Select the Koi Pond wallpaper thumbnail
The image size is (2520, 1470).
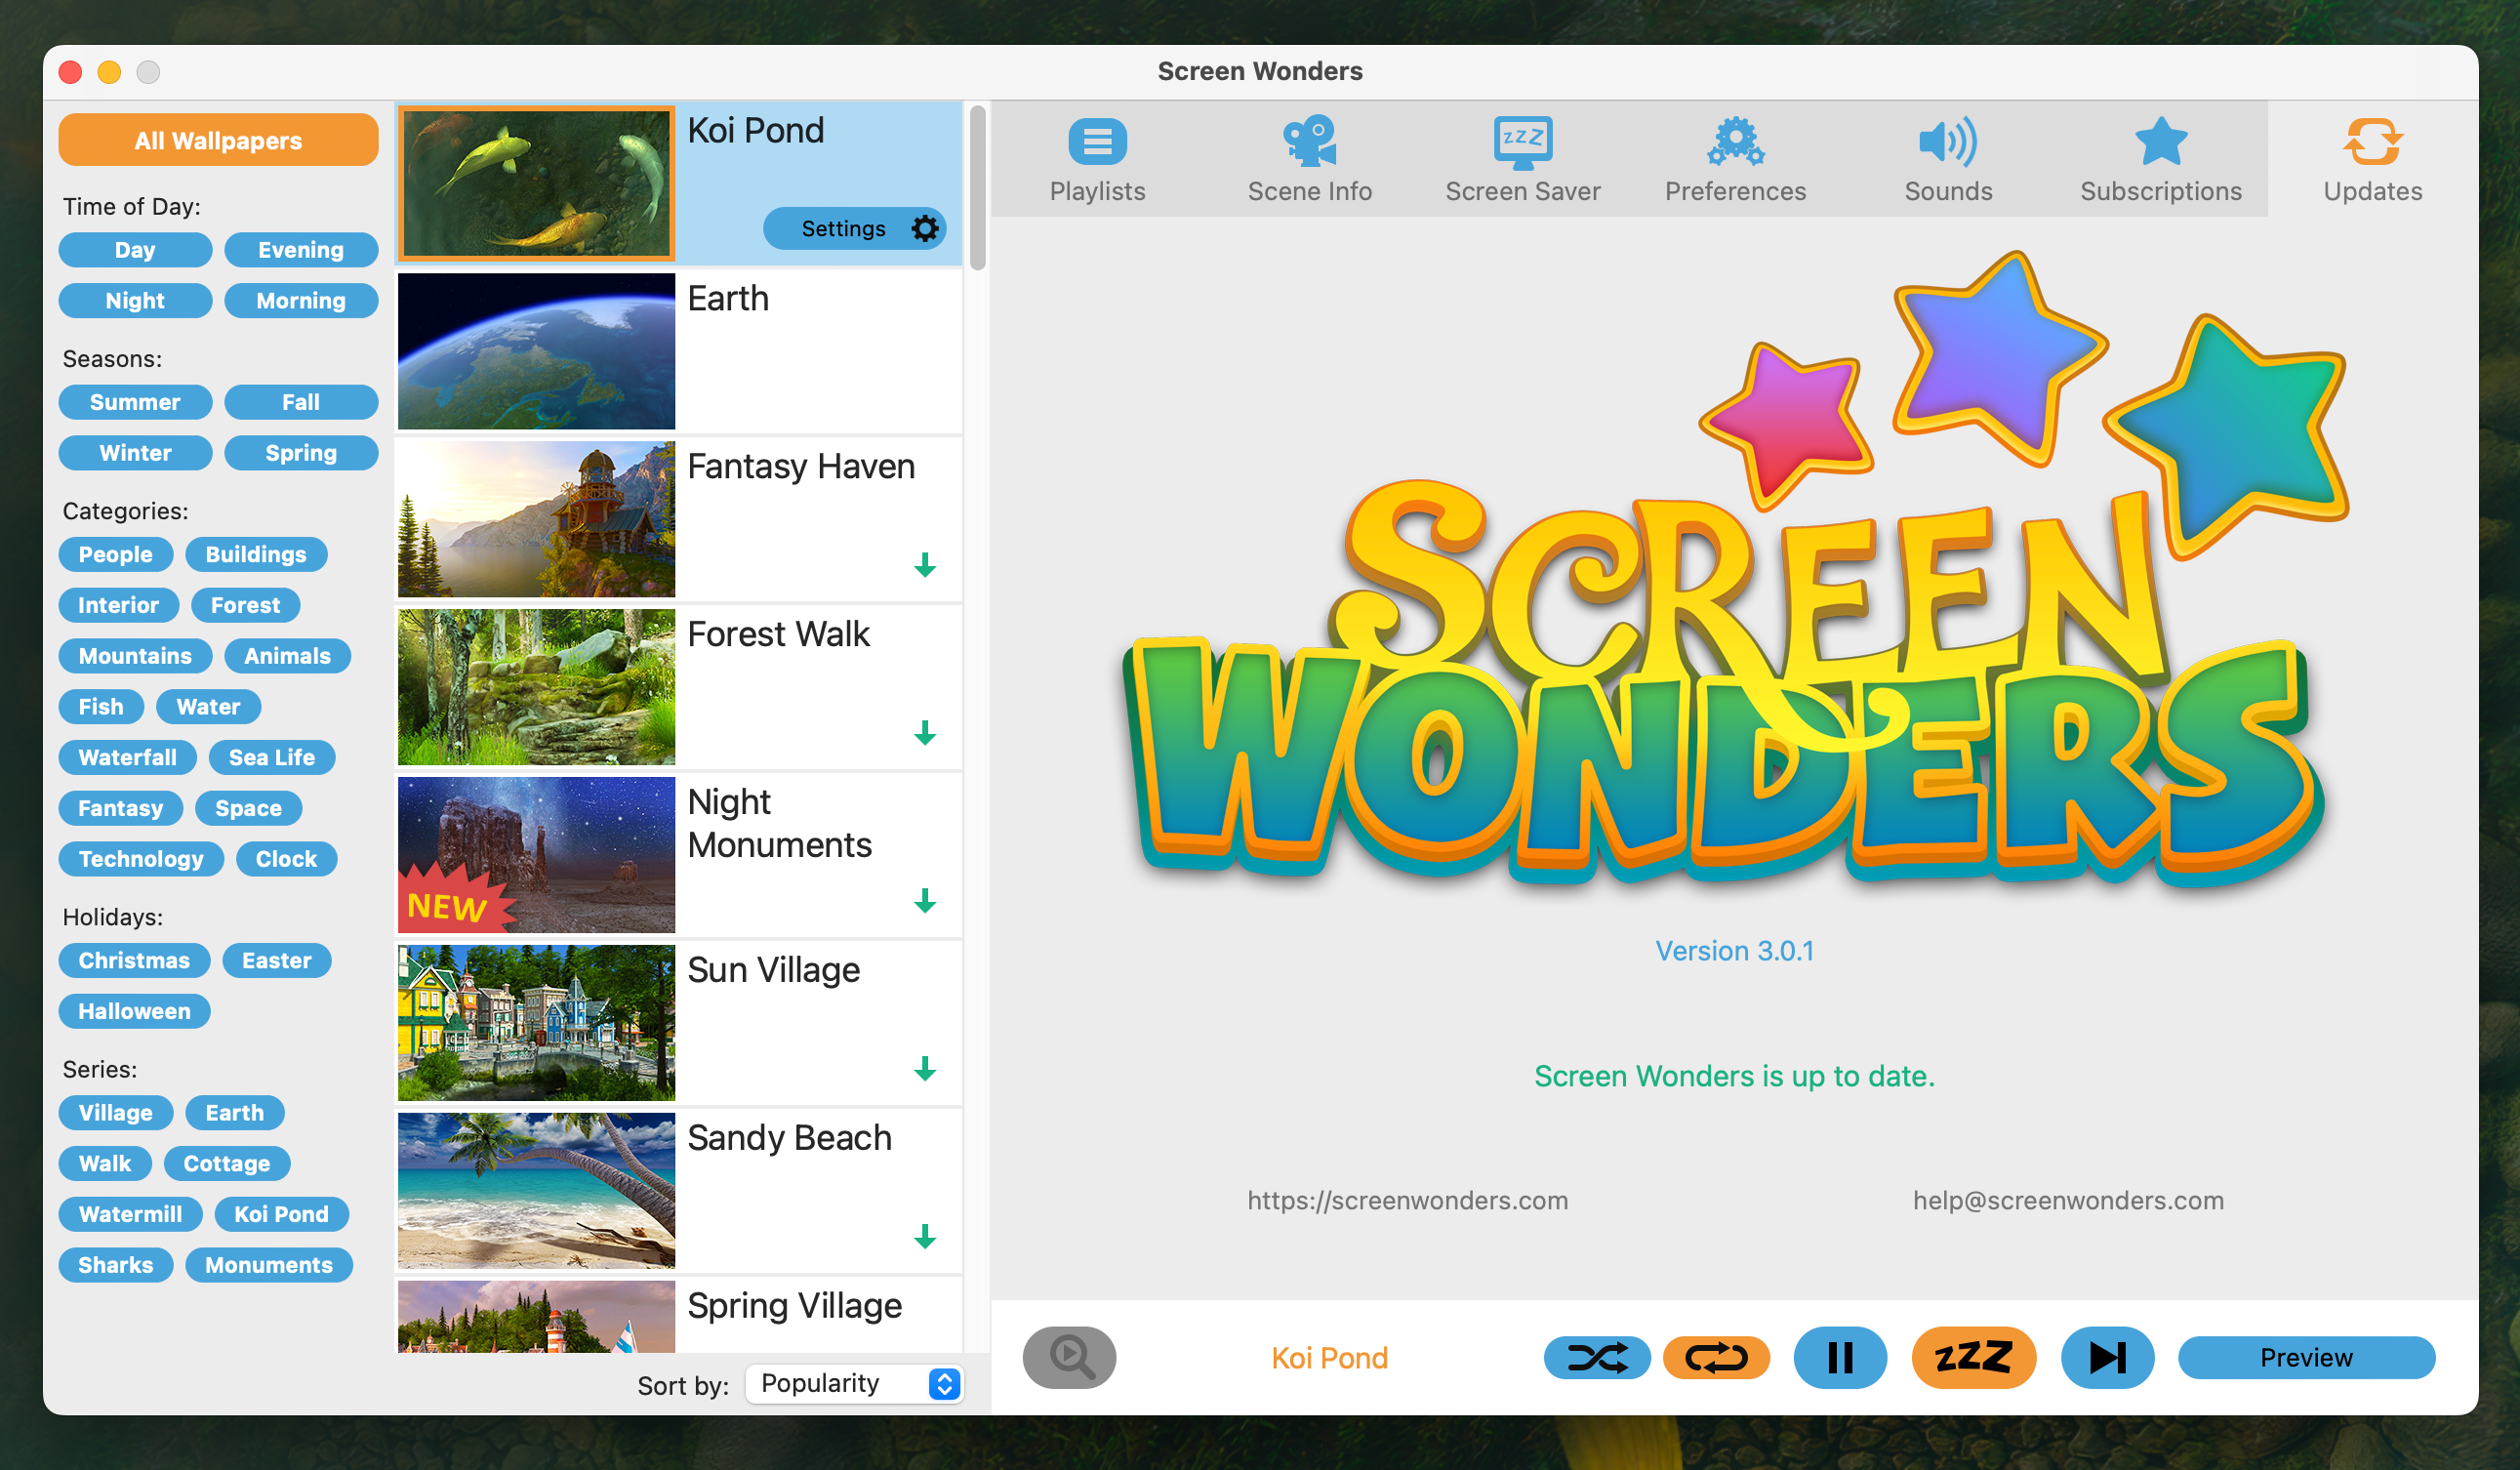coord(536,183)
